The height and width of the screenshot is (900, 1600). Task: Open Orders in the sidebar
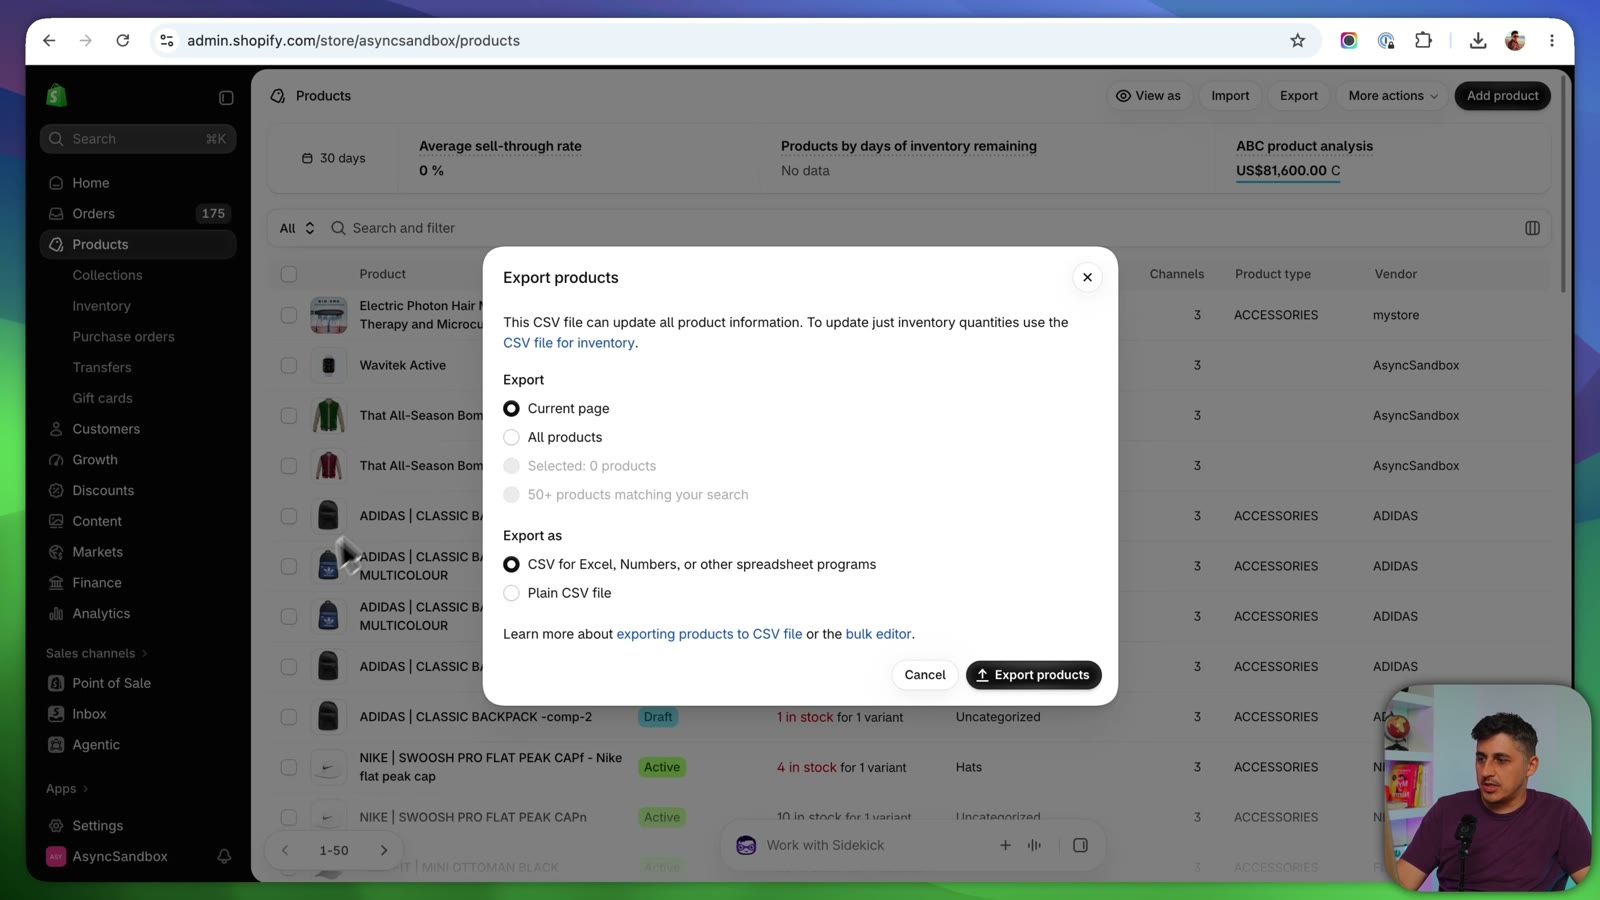pos(138,214)
